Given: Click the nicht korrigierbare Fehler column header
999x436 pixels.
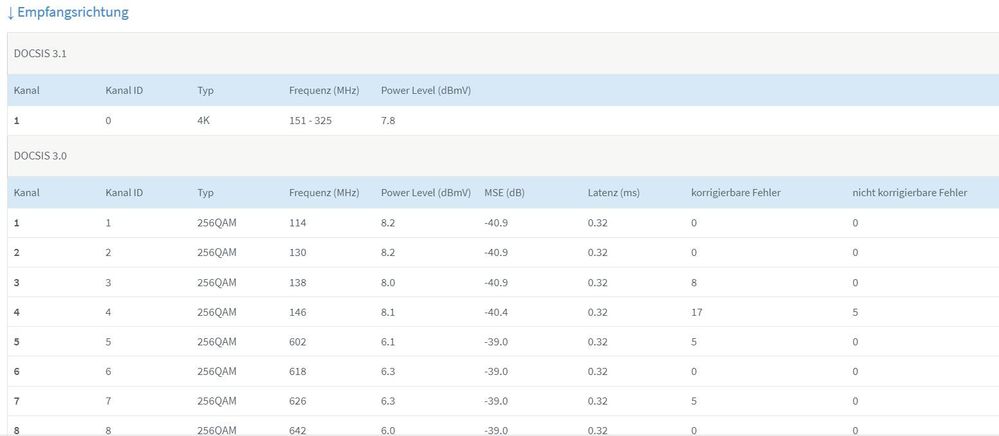Looking at the screenshot, I should coord(909,192).
